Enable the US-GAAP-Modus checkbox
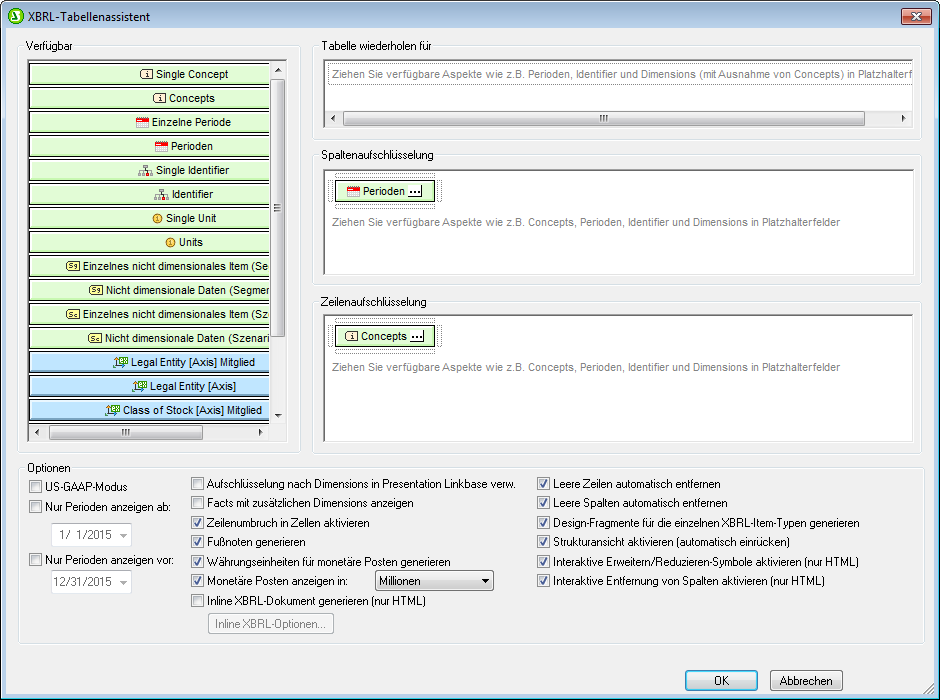 36,487
